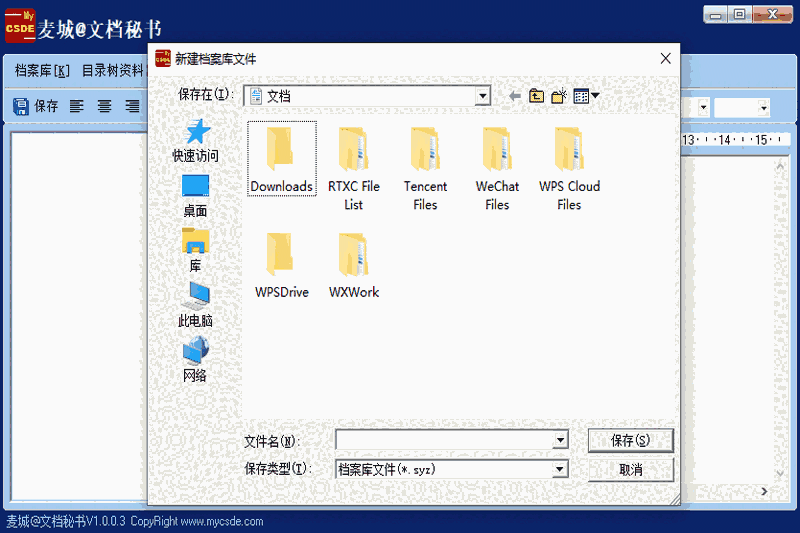This screenshot has width=800, height=533.
Task: Go to 库 libraries location
Action: tap(195, 250)
